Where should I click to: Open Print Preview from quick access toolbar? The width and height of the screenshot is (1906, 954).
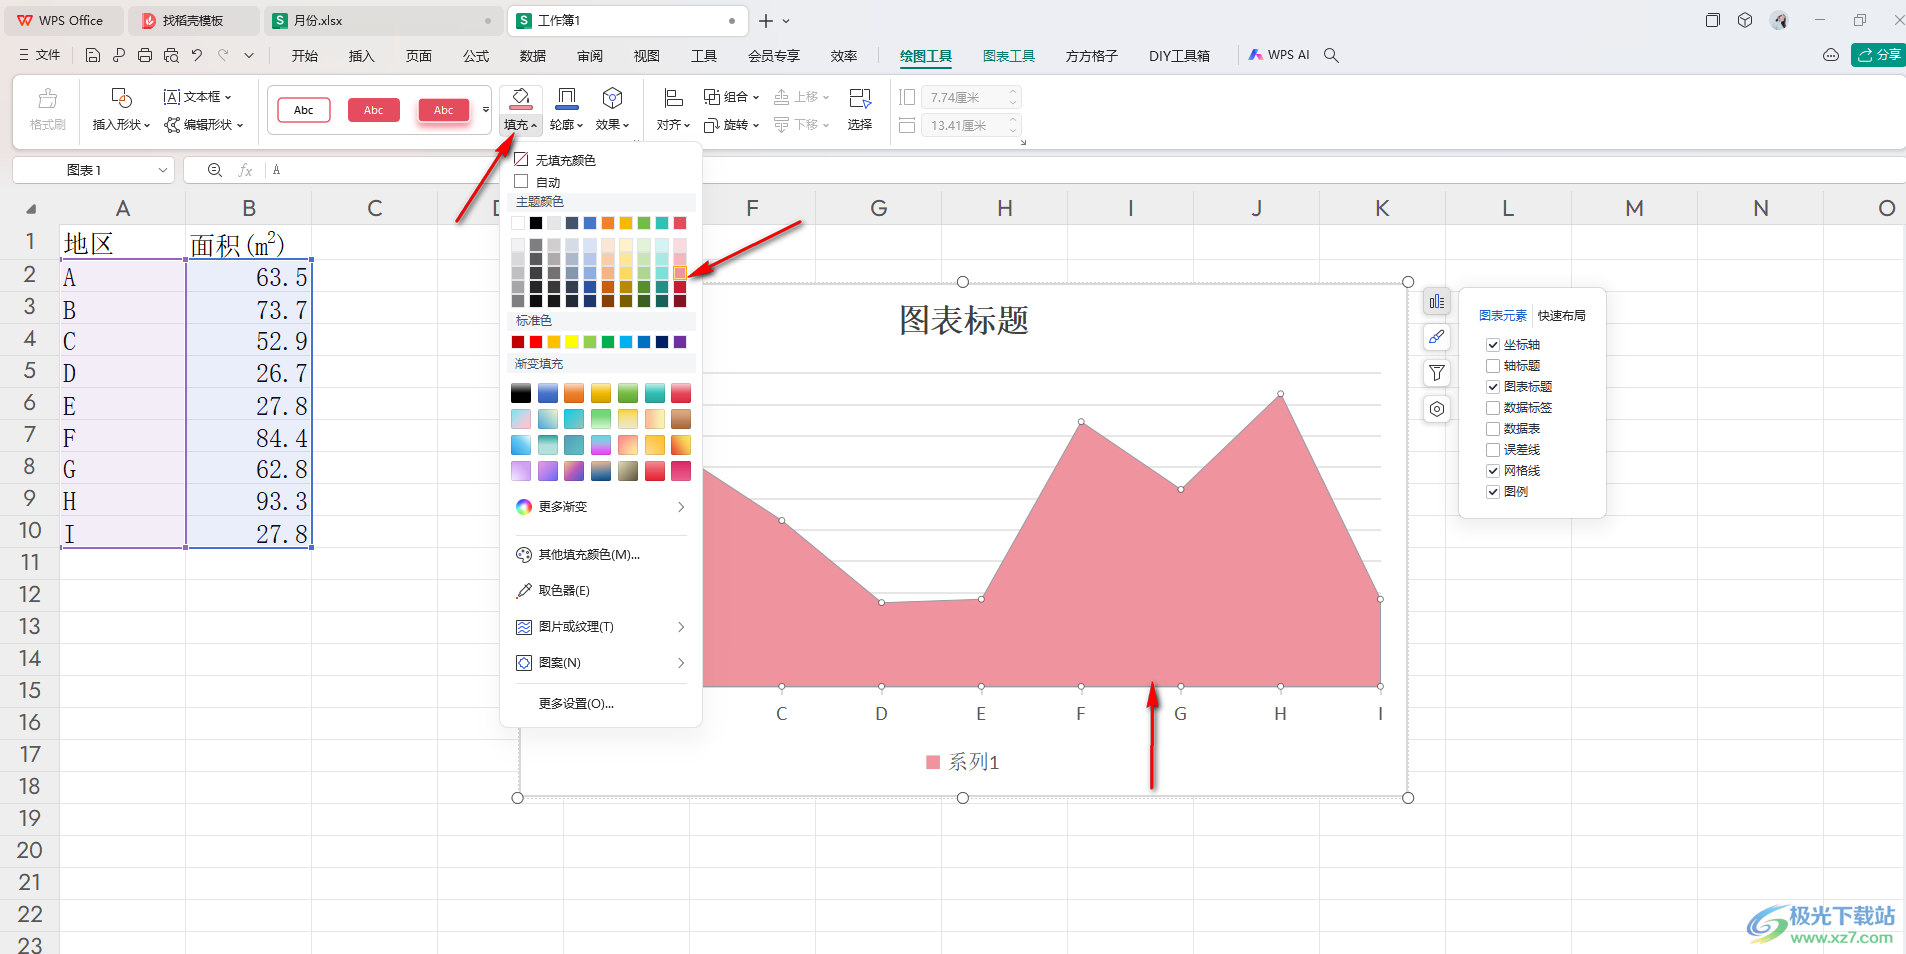tap(171, 56)
